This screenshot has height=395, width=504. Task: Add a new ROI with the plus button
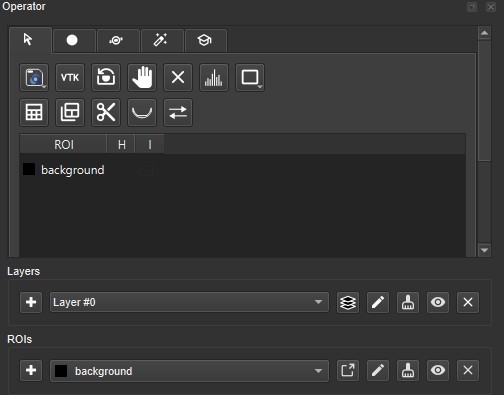coord(31,370)
